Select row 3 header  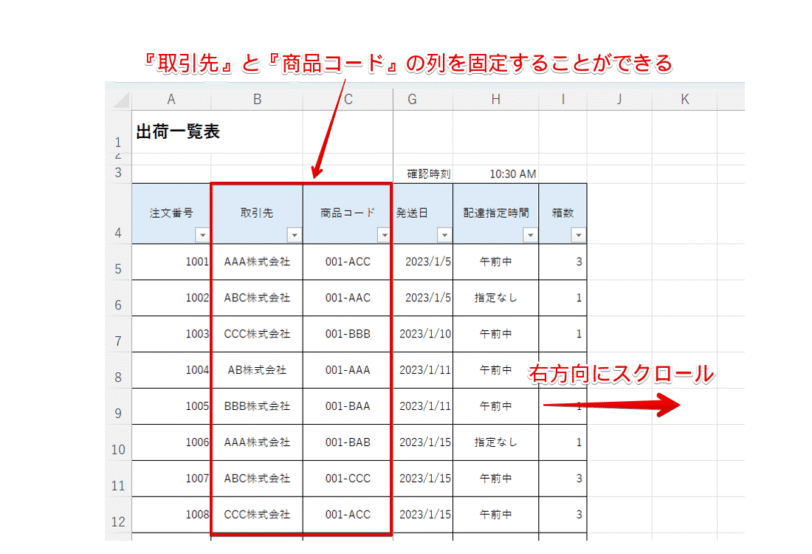tap(118, 172)
